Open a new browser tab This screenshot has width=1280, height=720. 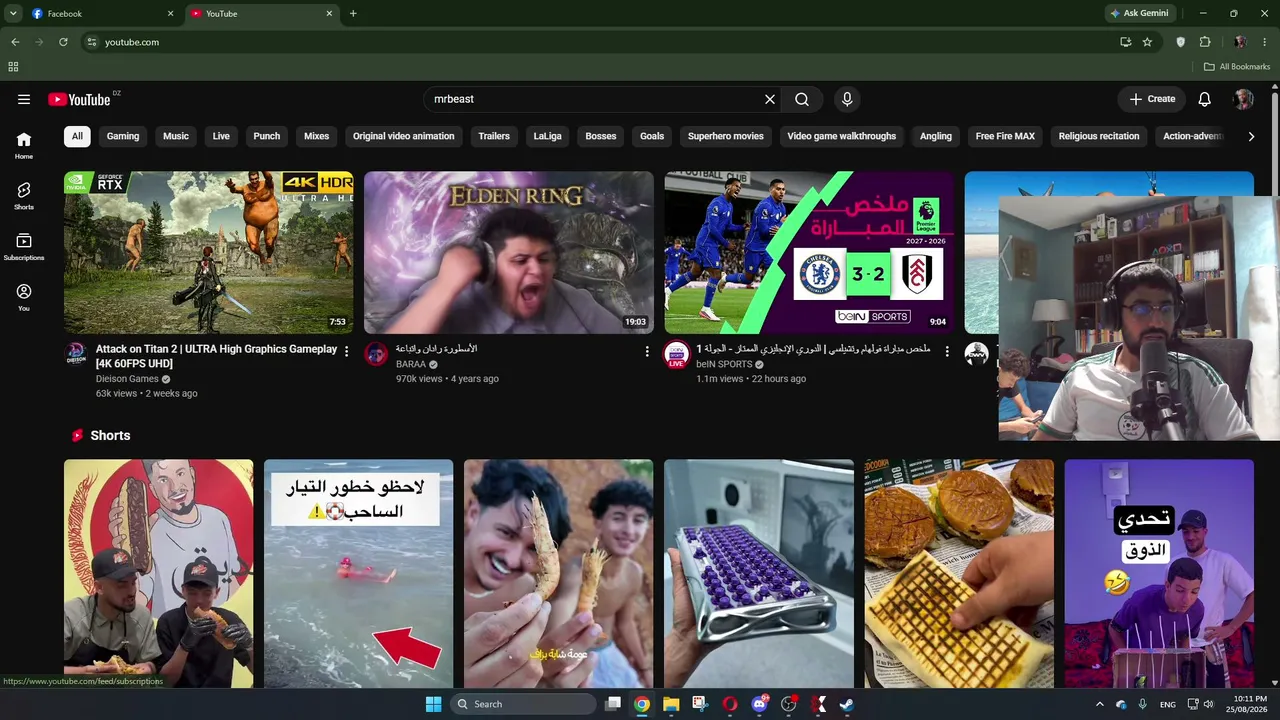[x=353, y=14]
